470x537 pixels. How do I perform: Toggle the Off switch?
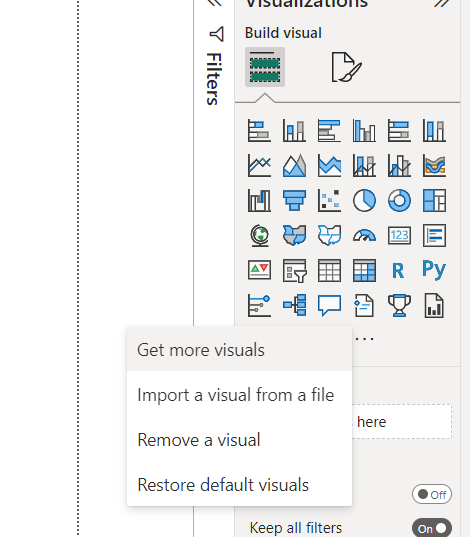click(432, 494)
